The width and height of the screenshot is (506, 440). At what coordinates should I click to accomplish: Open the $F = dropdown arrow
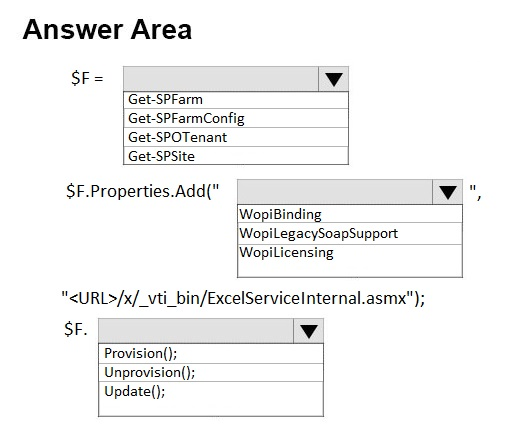click(x=334, y=79)
